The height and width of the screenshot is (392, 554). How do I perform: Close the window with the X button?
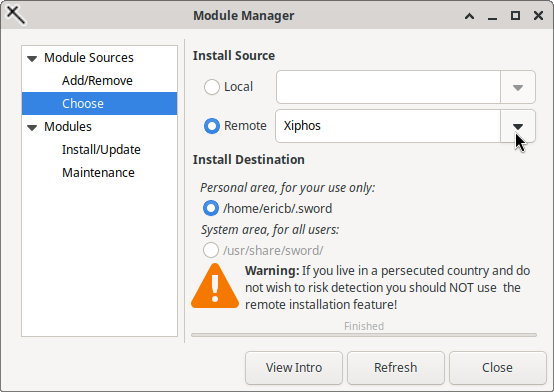click(x=538, y=16)
